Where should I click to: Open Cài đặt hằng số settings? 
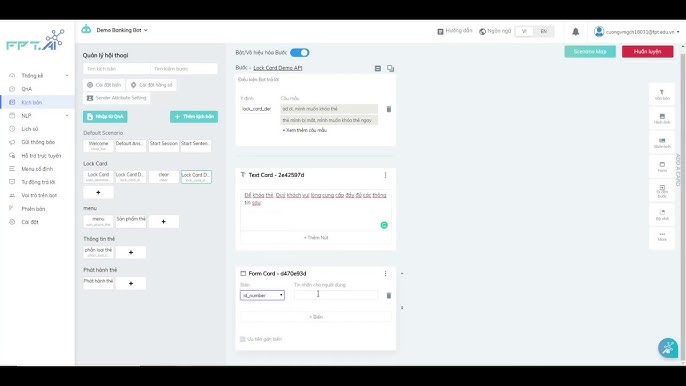pyautogui.click(x=151, y=85)
